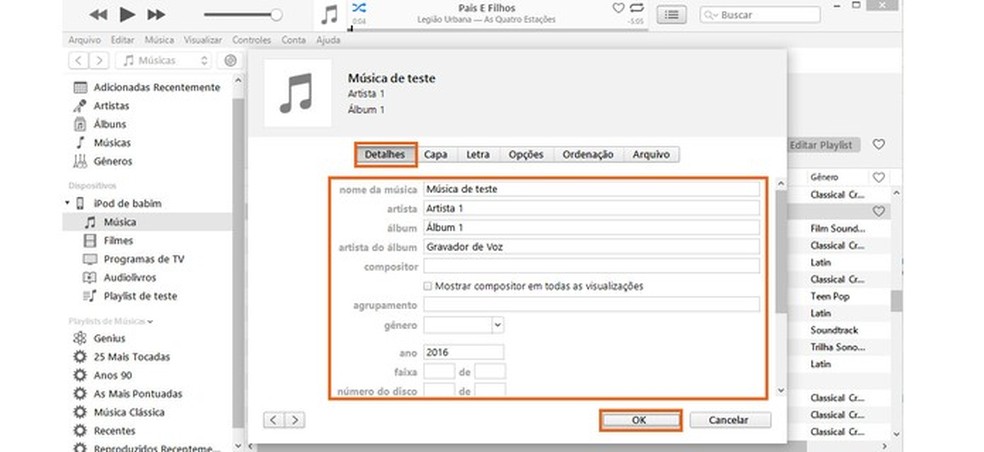Click the álbum input field
Viewport: 984px width, 452px height.
point(591,228)
